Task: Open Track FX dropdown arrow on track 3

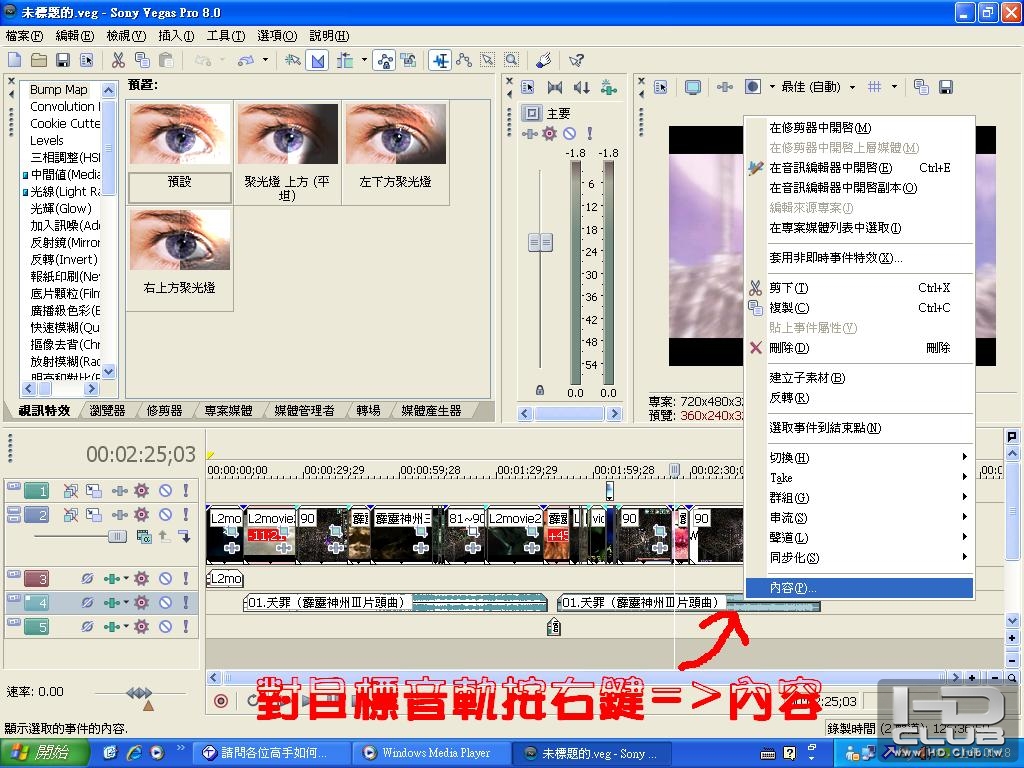Action: [x=126, y=579]
